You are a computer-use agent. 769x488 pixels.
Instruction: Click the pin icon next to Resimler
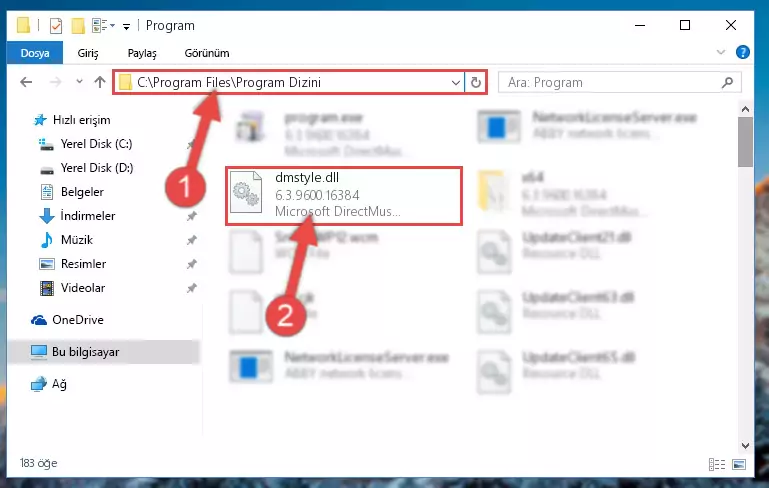click(x=191, y=264)
